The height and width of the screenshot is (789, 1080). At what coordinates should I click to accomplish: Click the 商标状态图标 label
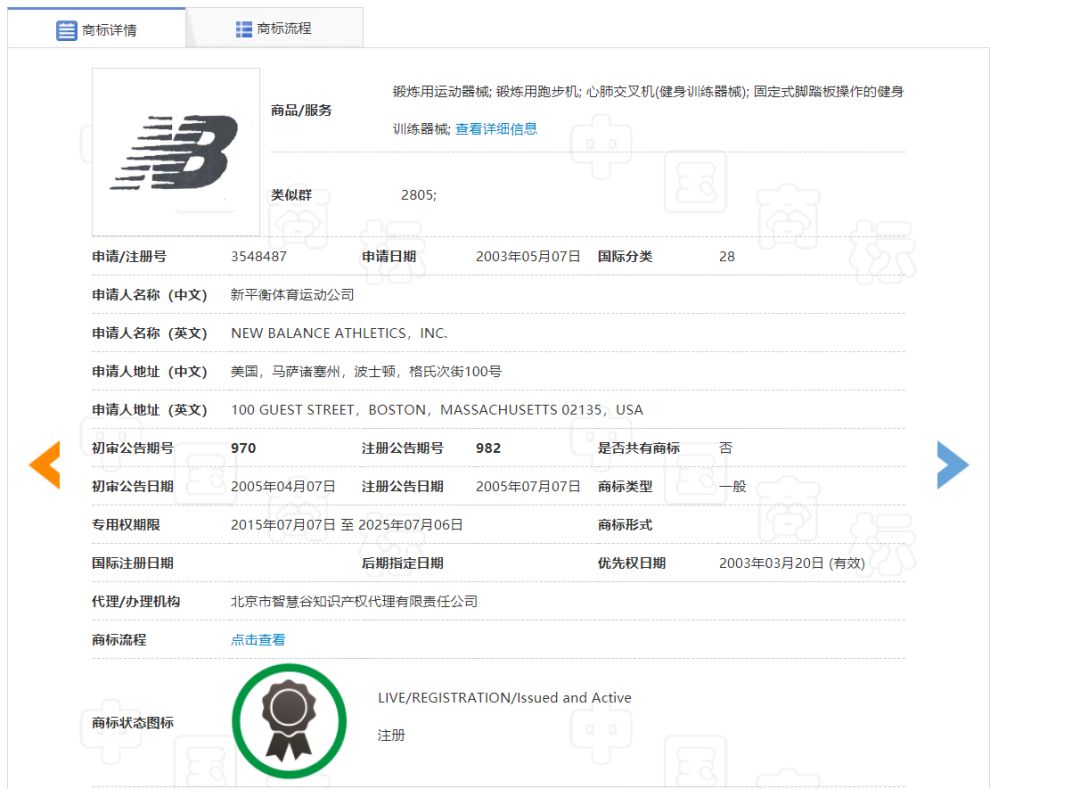click(x=133, y=722)
